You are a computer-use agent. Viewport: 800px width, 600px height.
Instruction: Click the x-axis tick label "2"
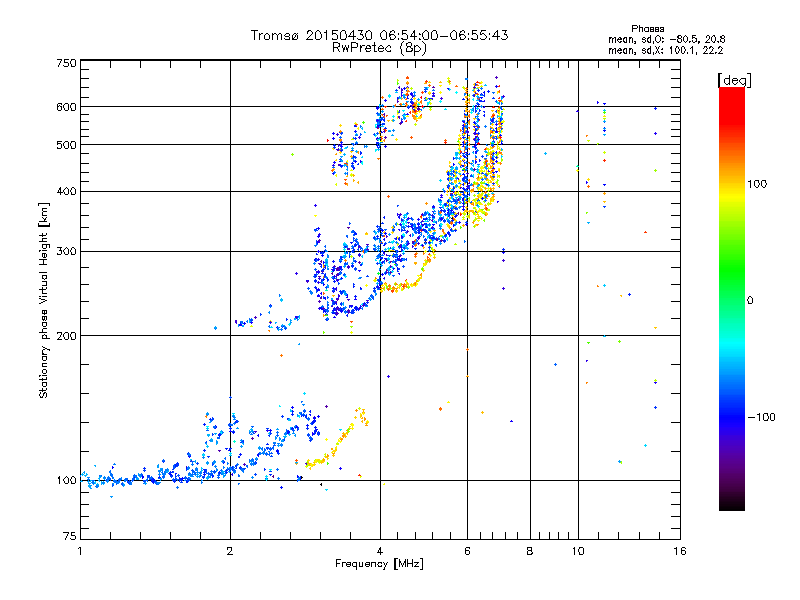click(x=230, y=551)
